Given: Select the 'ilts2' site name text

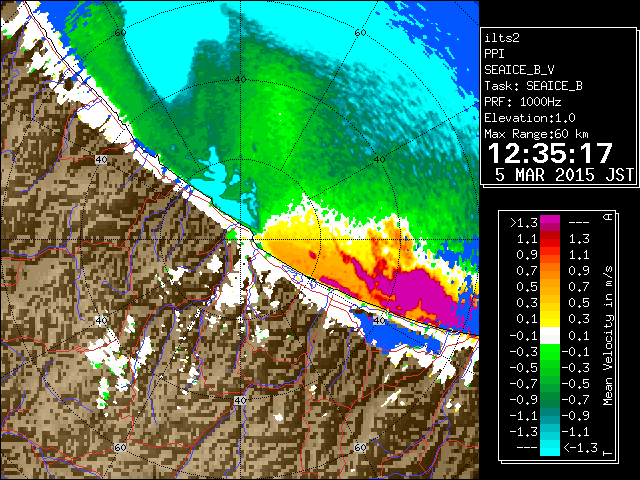Looking at the screenshot, I should point(502,38).
